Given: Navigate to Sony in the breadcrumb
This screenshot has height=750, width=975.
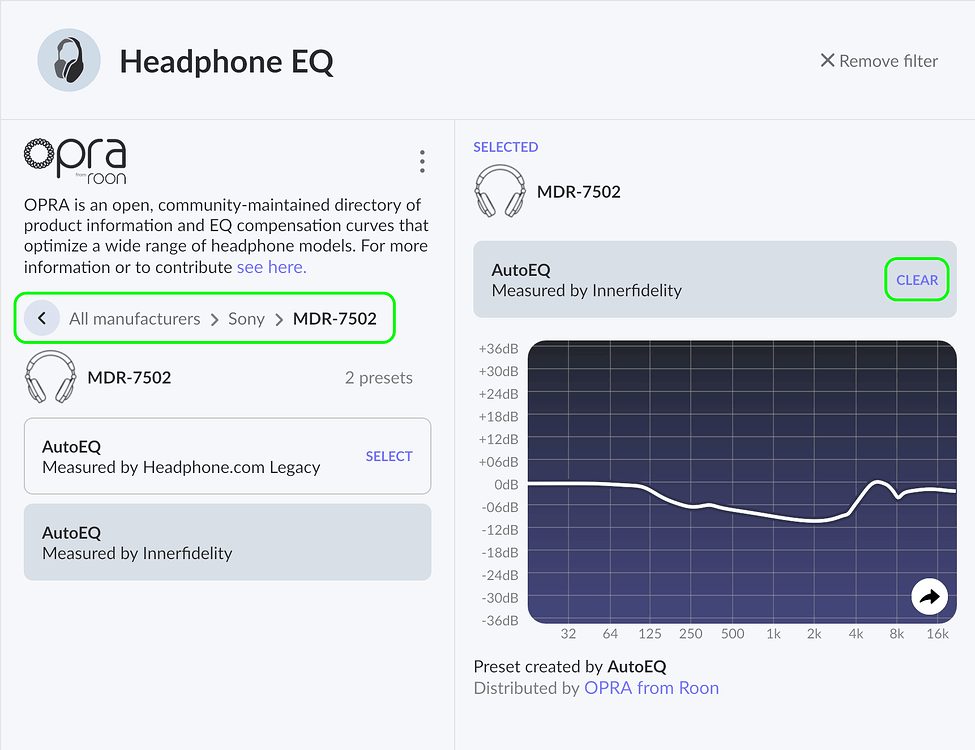Looking at the screenshot, I should (x=246, y=318).
